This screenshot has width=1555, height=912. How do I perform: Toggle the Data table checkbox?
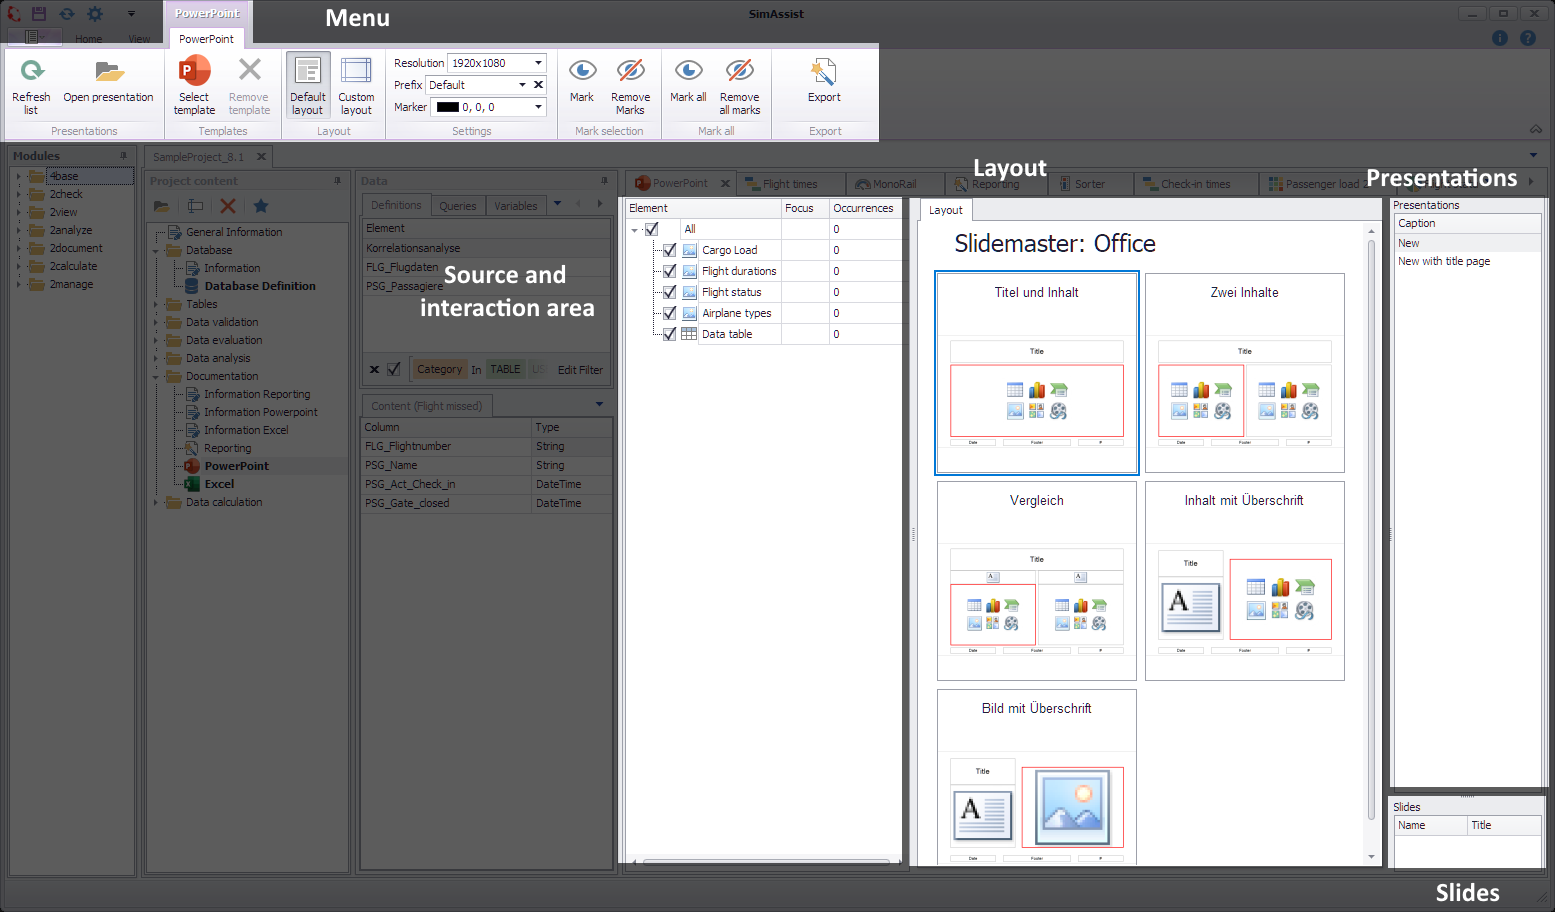(x=670, y=334)
